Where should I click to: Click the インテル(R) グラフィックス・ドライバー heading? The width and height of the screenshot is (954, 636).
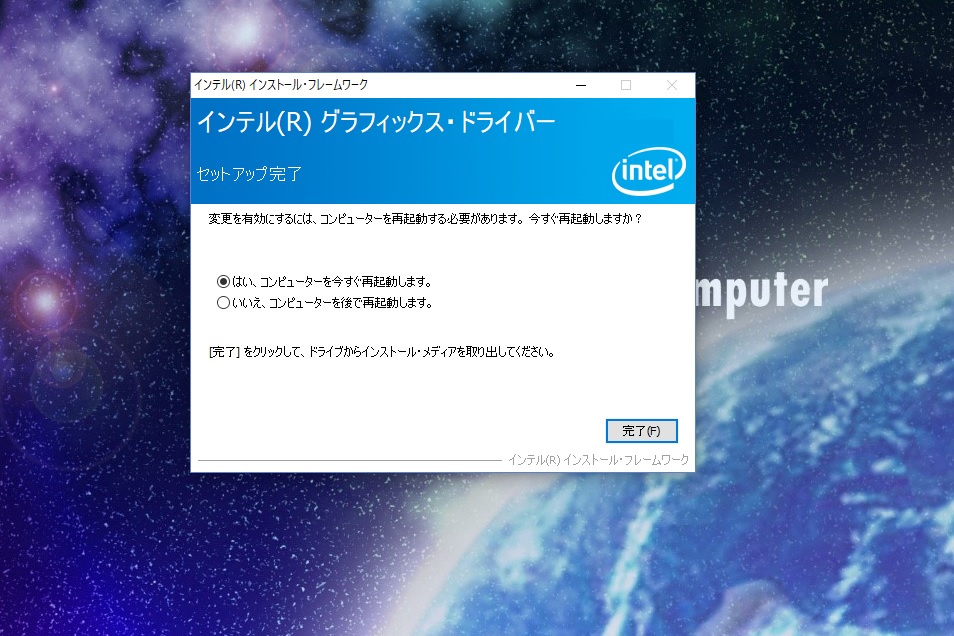point(376,122)
